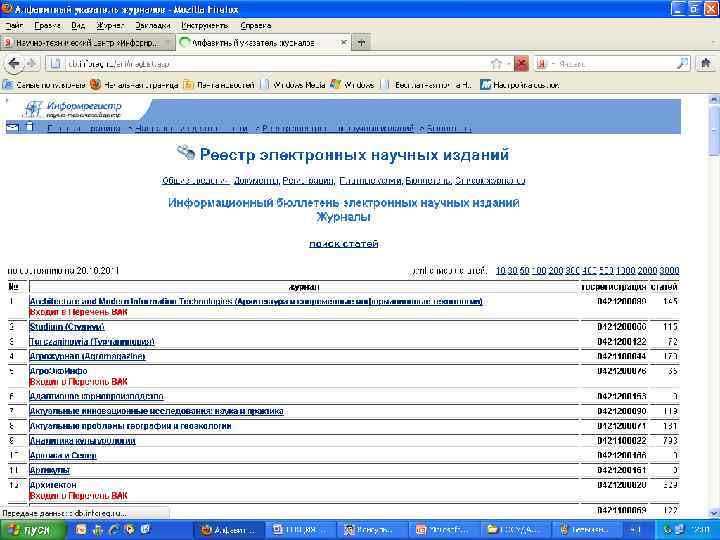
Task: Click the search magnifier icon
Action: point(683,64)
